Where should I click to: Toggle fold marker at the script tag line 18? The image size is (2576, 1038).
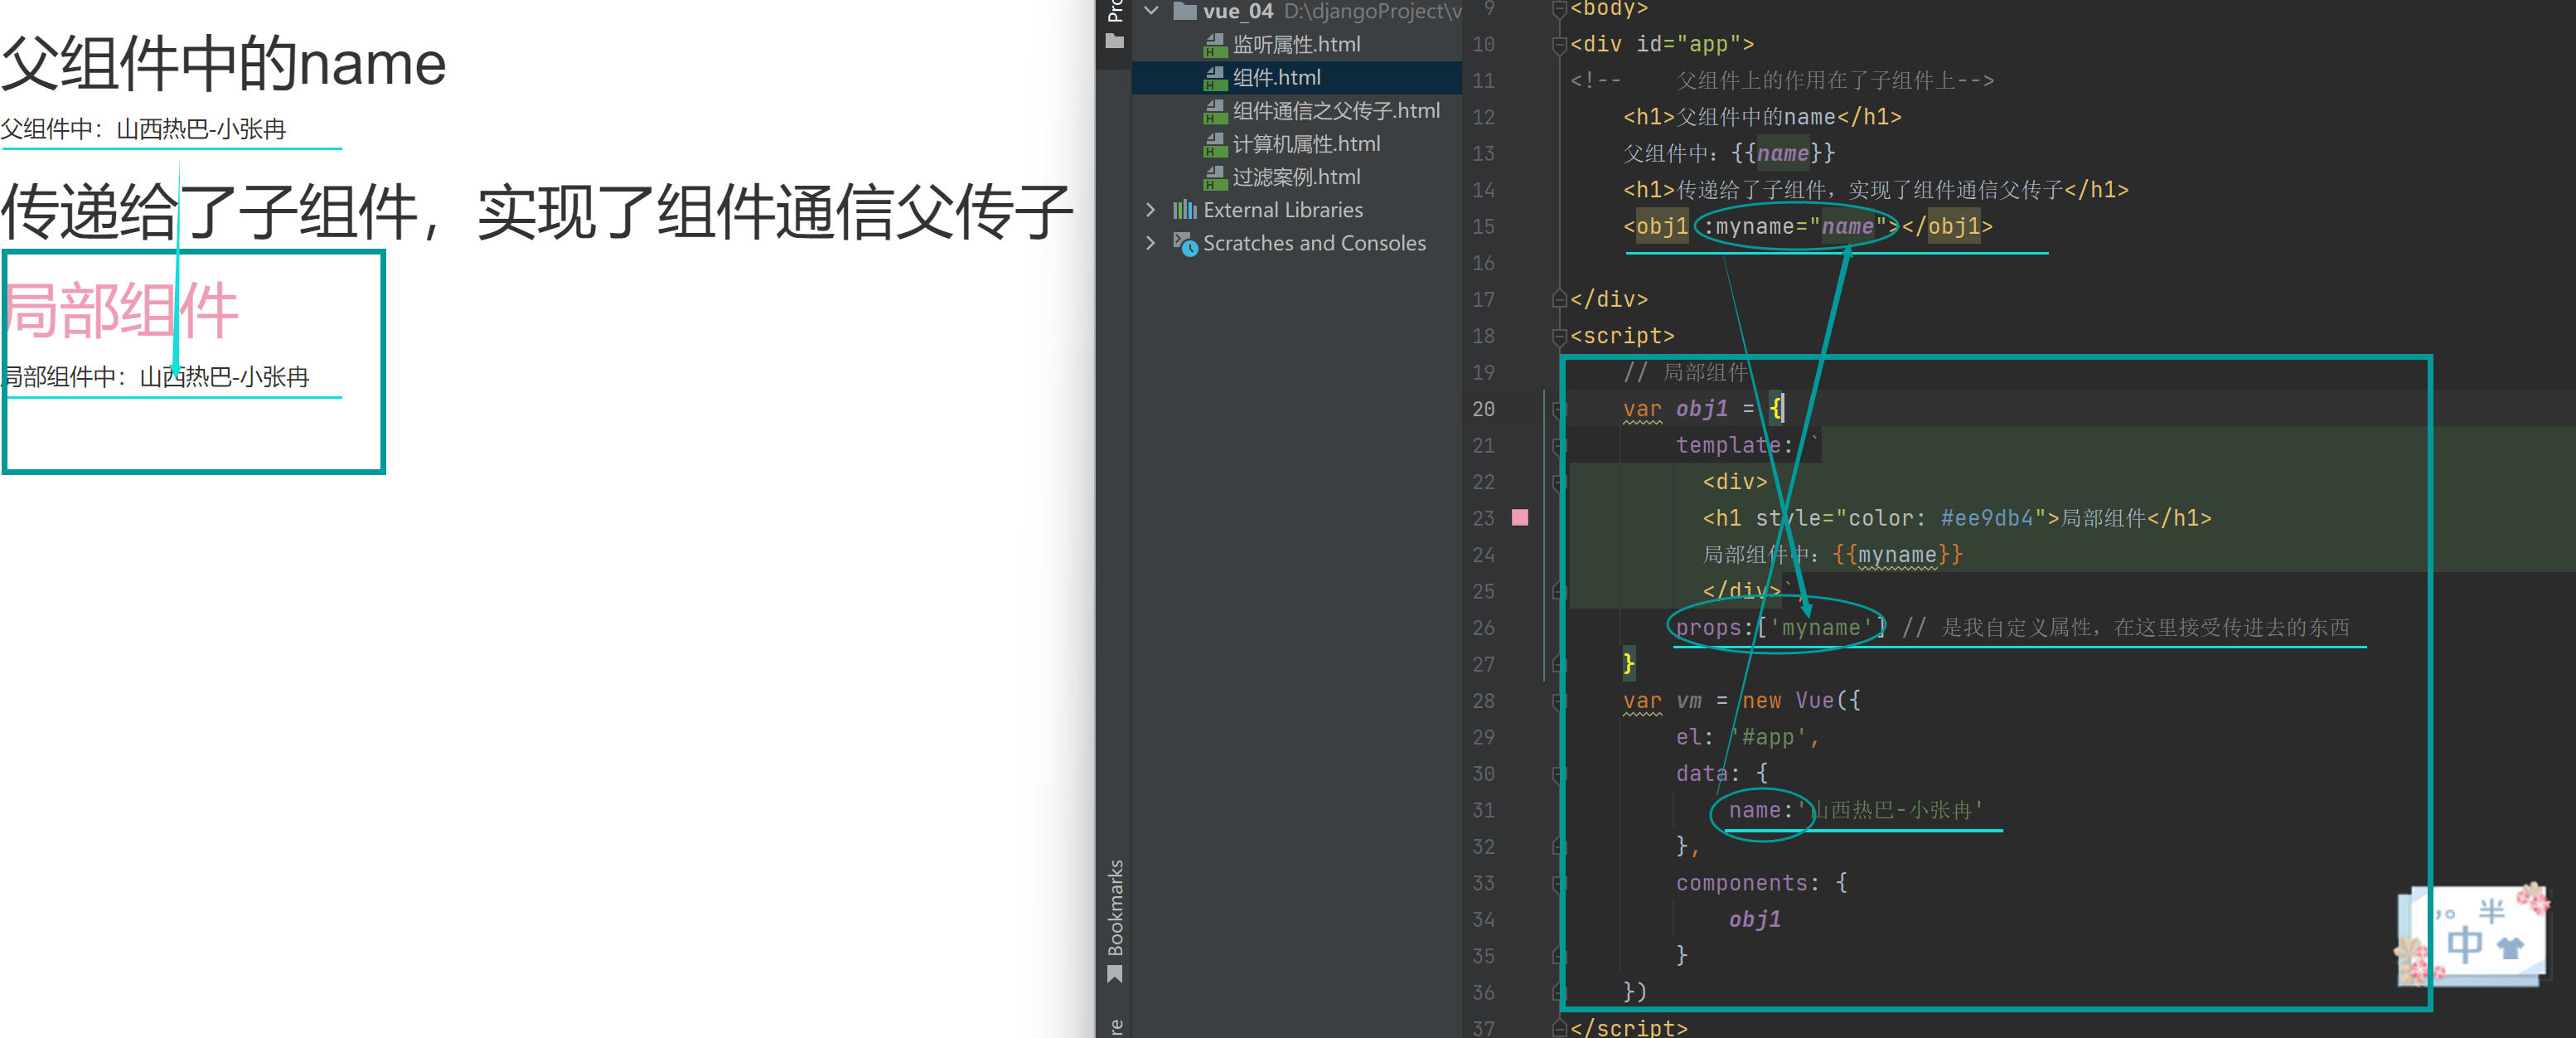click(x=1558, y=336)
